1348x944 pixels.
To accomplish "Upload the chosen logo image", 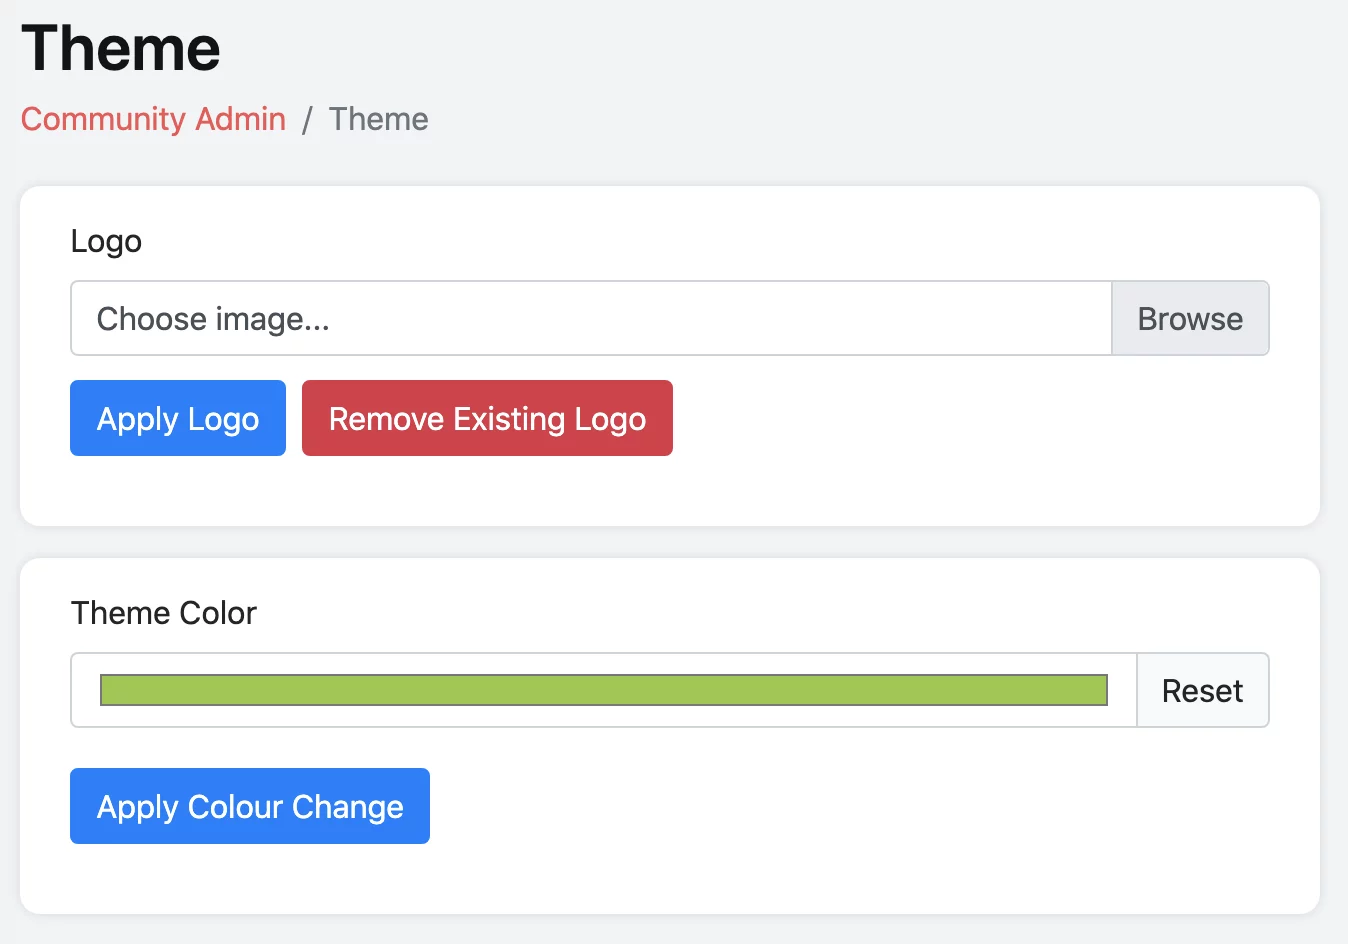I will (178, 418).
